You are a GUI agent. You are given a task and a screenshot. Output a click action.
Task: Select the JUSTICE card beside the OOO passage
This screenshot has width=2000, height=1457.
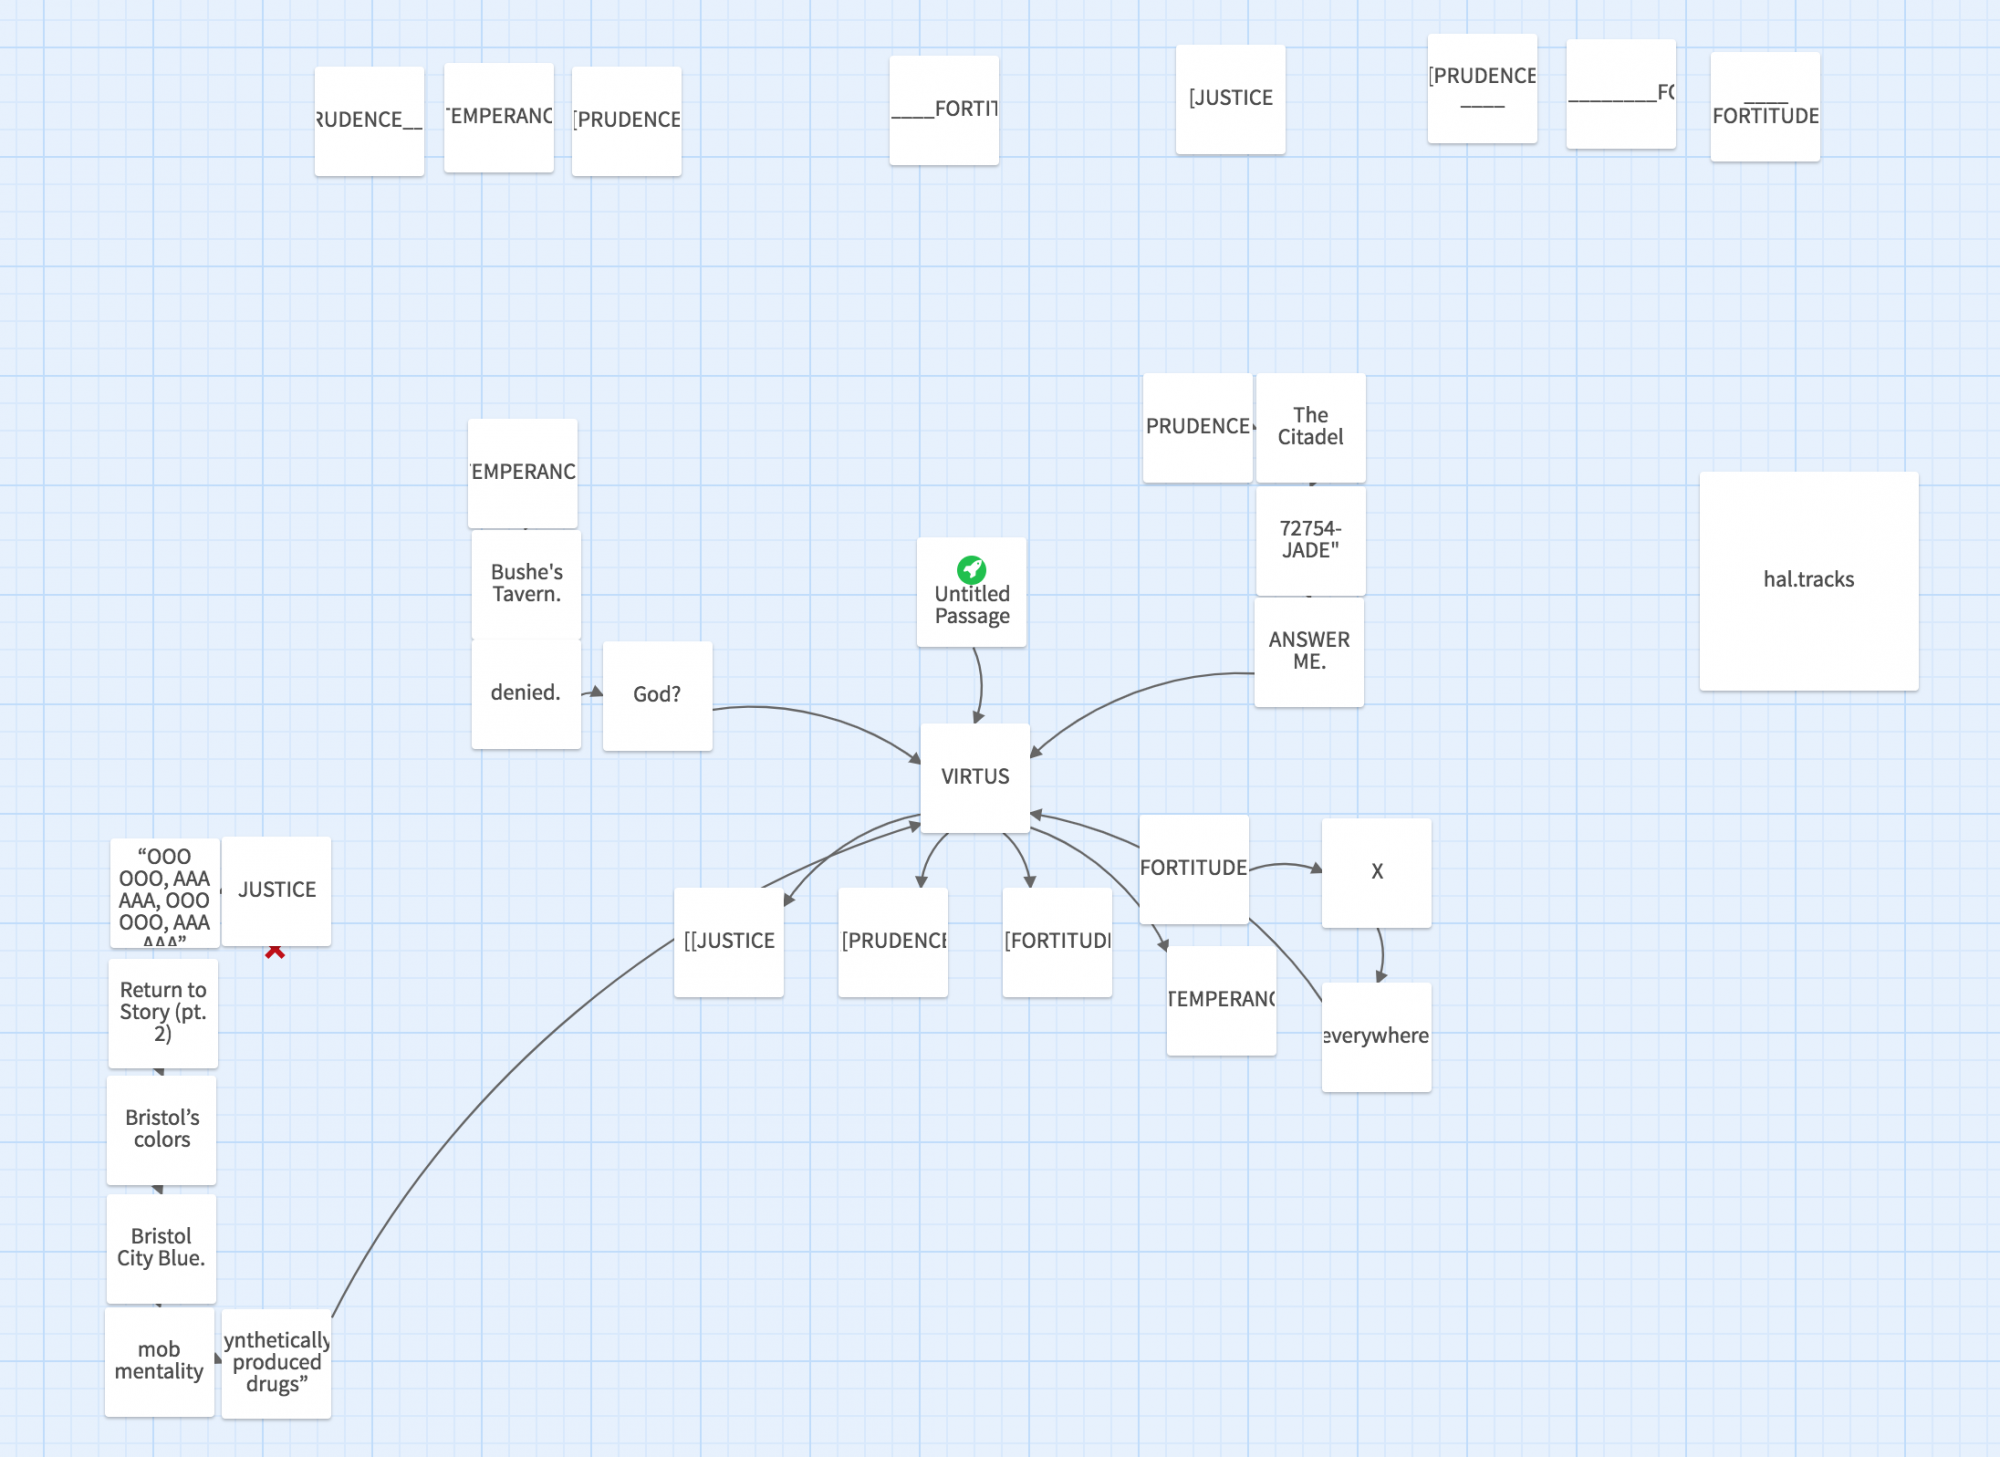(276, 891)
